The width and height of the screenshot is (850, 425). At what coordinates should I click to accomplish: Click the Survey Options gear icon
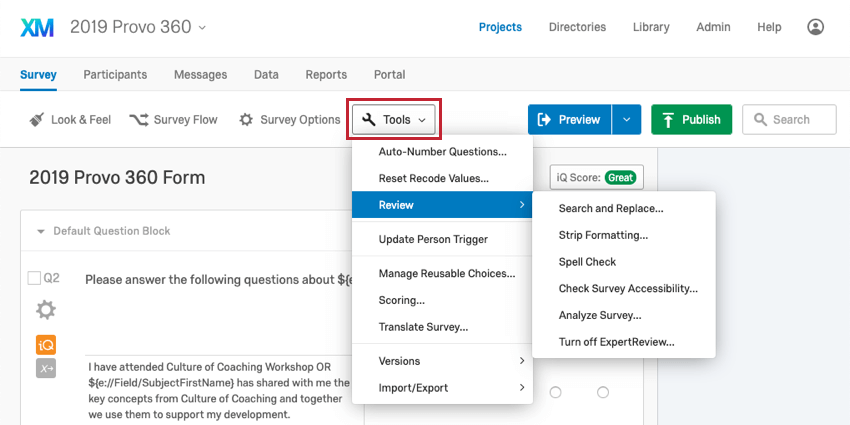click(246, 120)
